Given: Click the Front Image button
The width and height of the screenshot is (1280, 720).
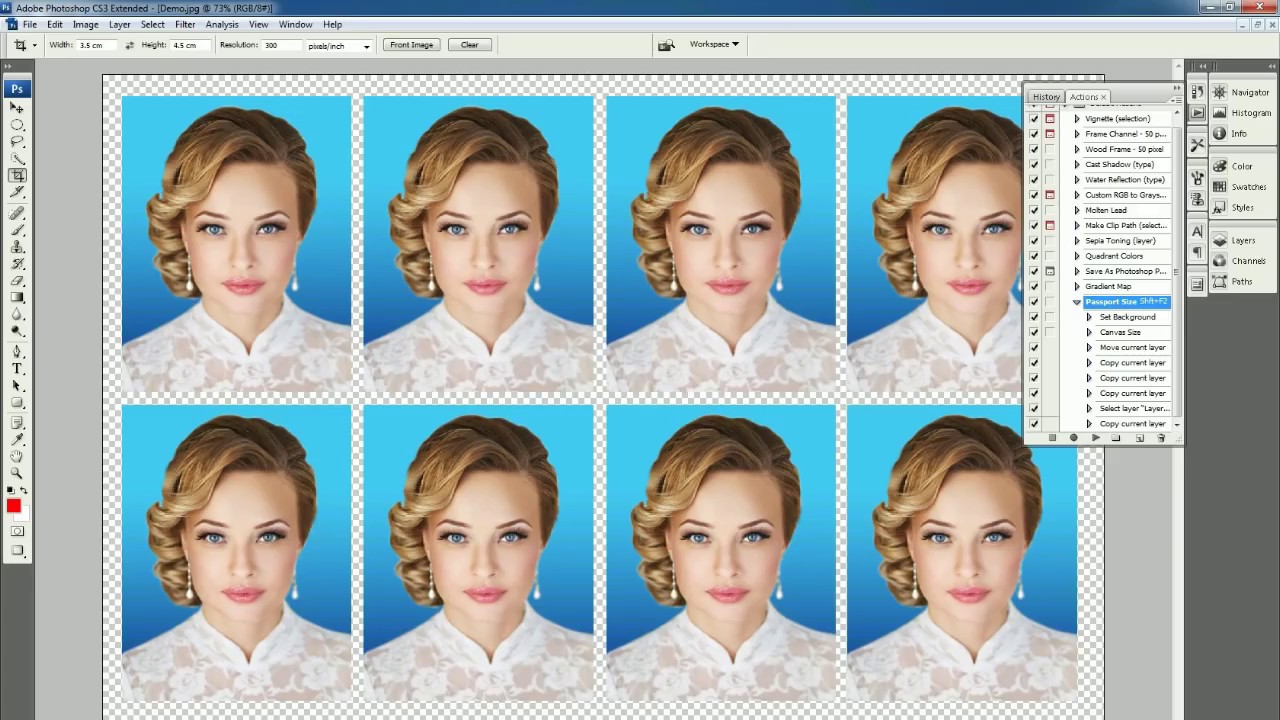Looking at the screenshot, I should coord(412,45).
